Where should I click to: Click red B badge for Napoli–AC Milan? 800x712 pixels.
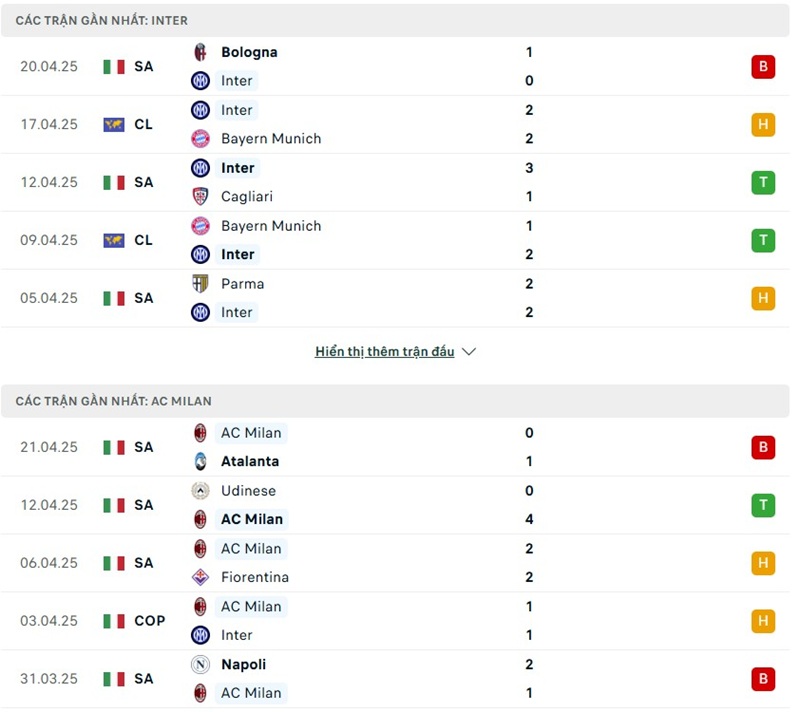(763, 679)
